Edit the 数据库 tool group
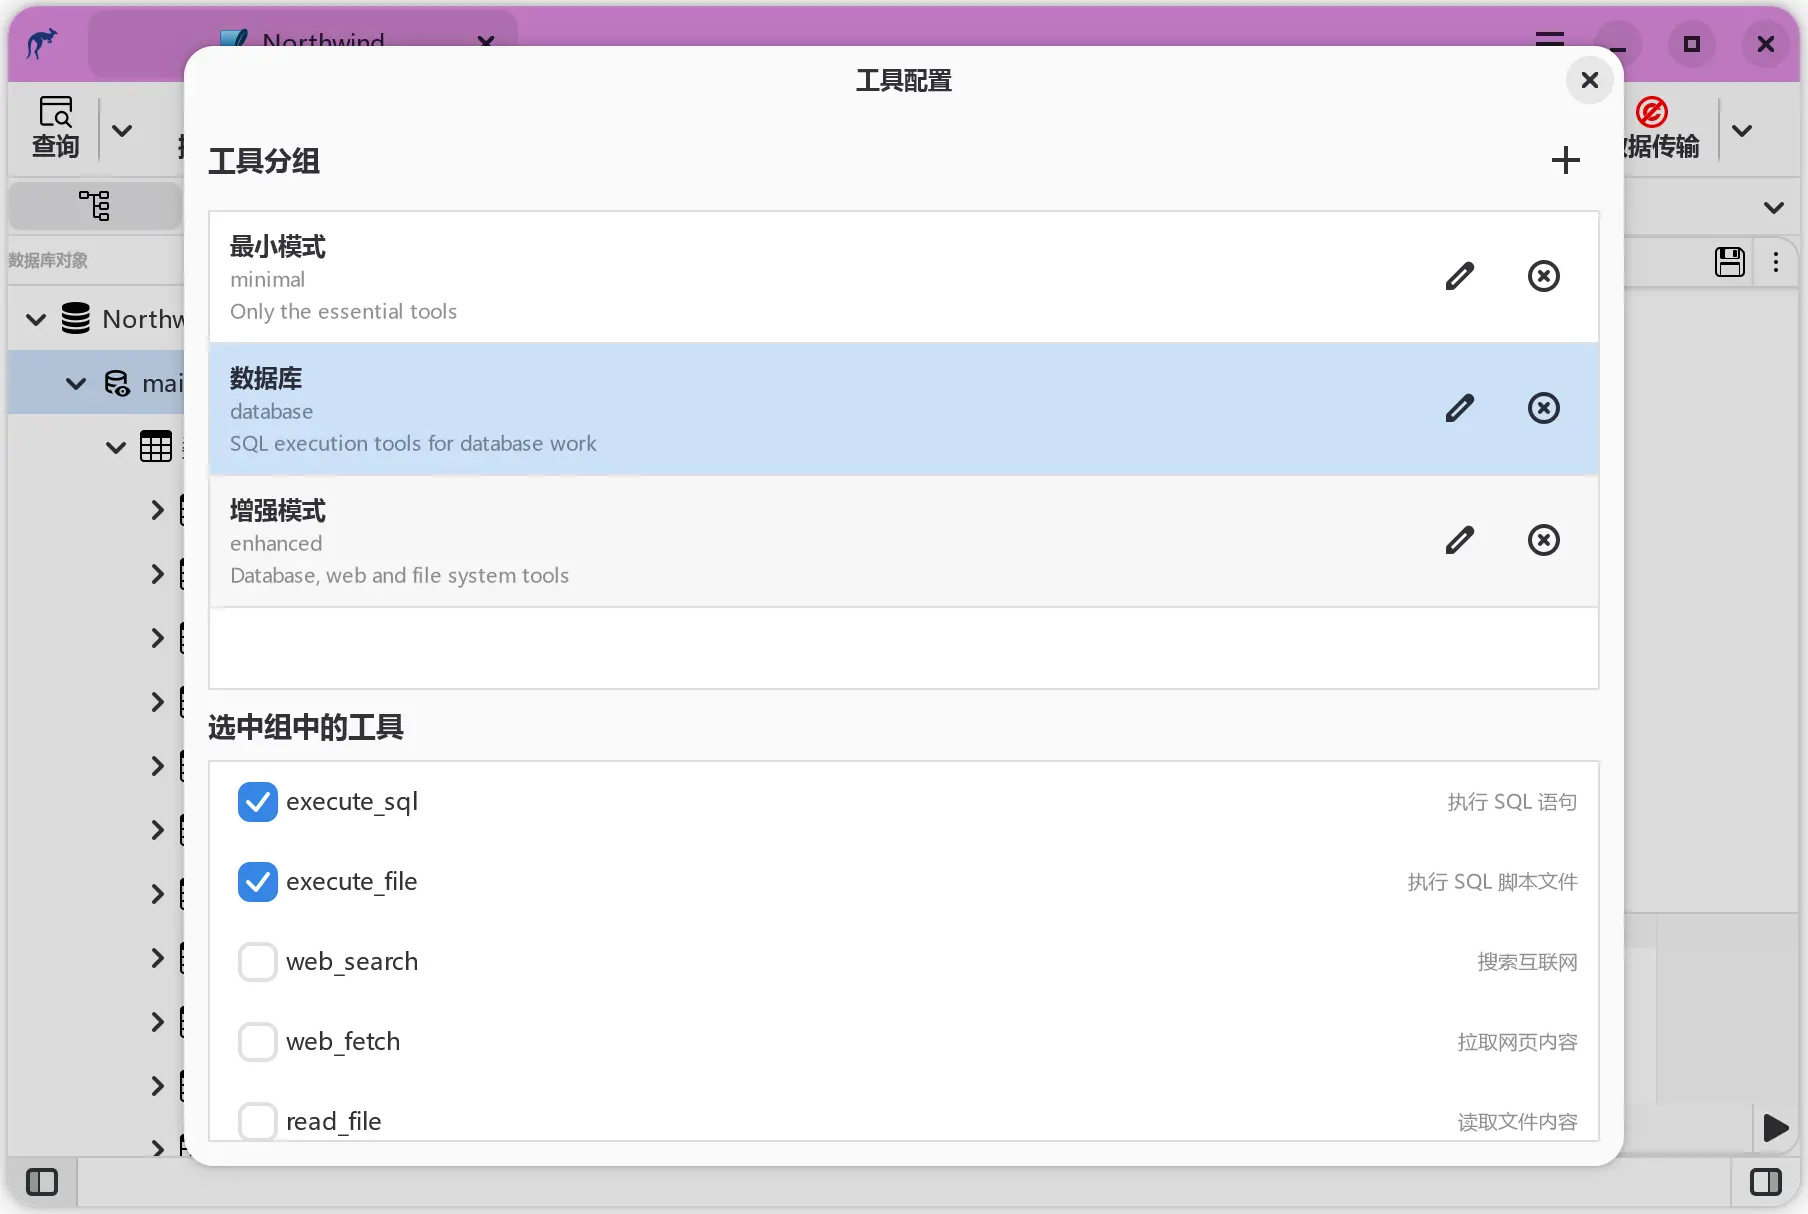 point(1460,408)
